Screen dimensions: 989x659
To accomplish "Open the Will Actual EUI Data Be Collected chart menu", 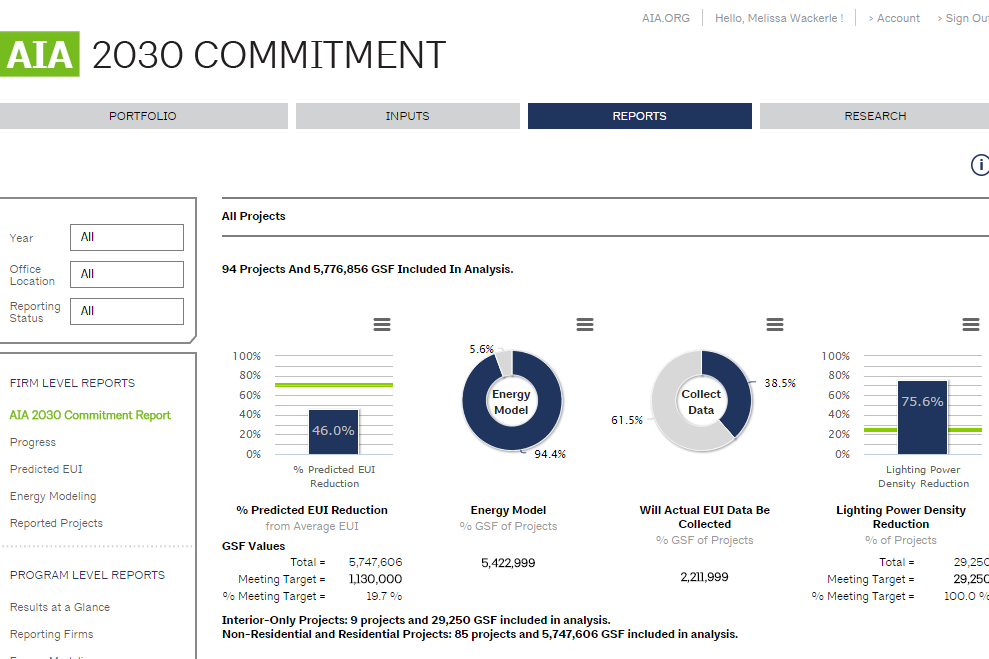I will pos(775,324).
